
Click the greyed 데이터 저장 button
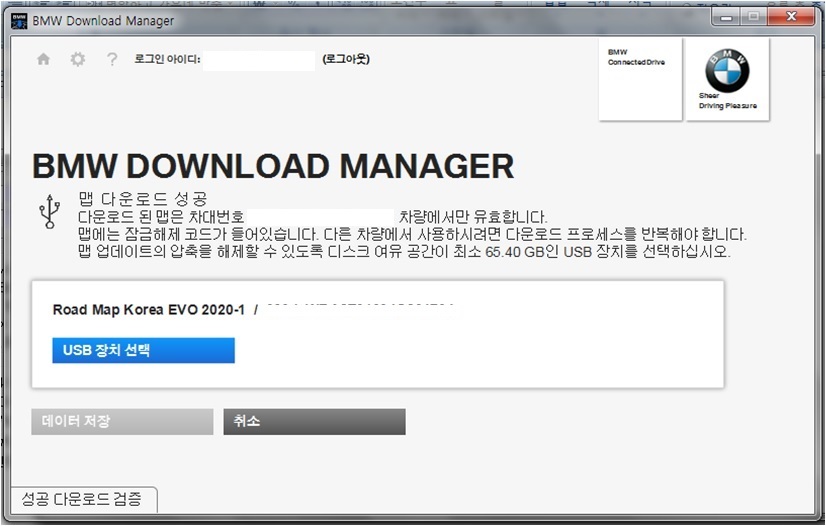(x=122, y=422)
